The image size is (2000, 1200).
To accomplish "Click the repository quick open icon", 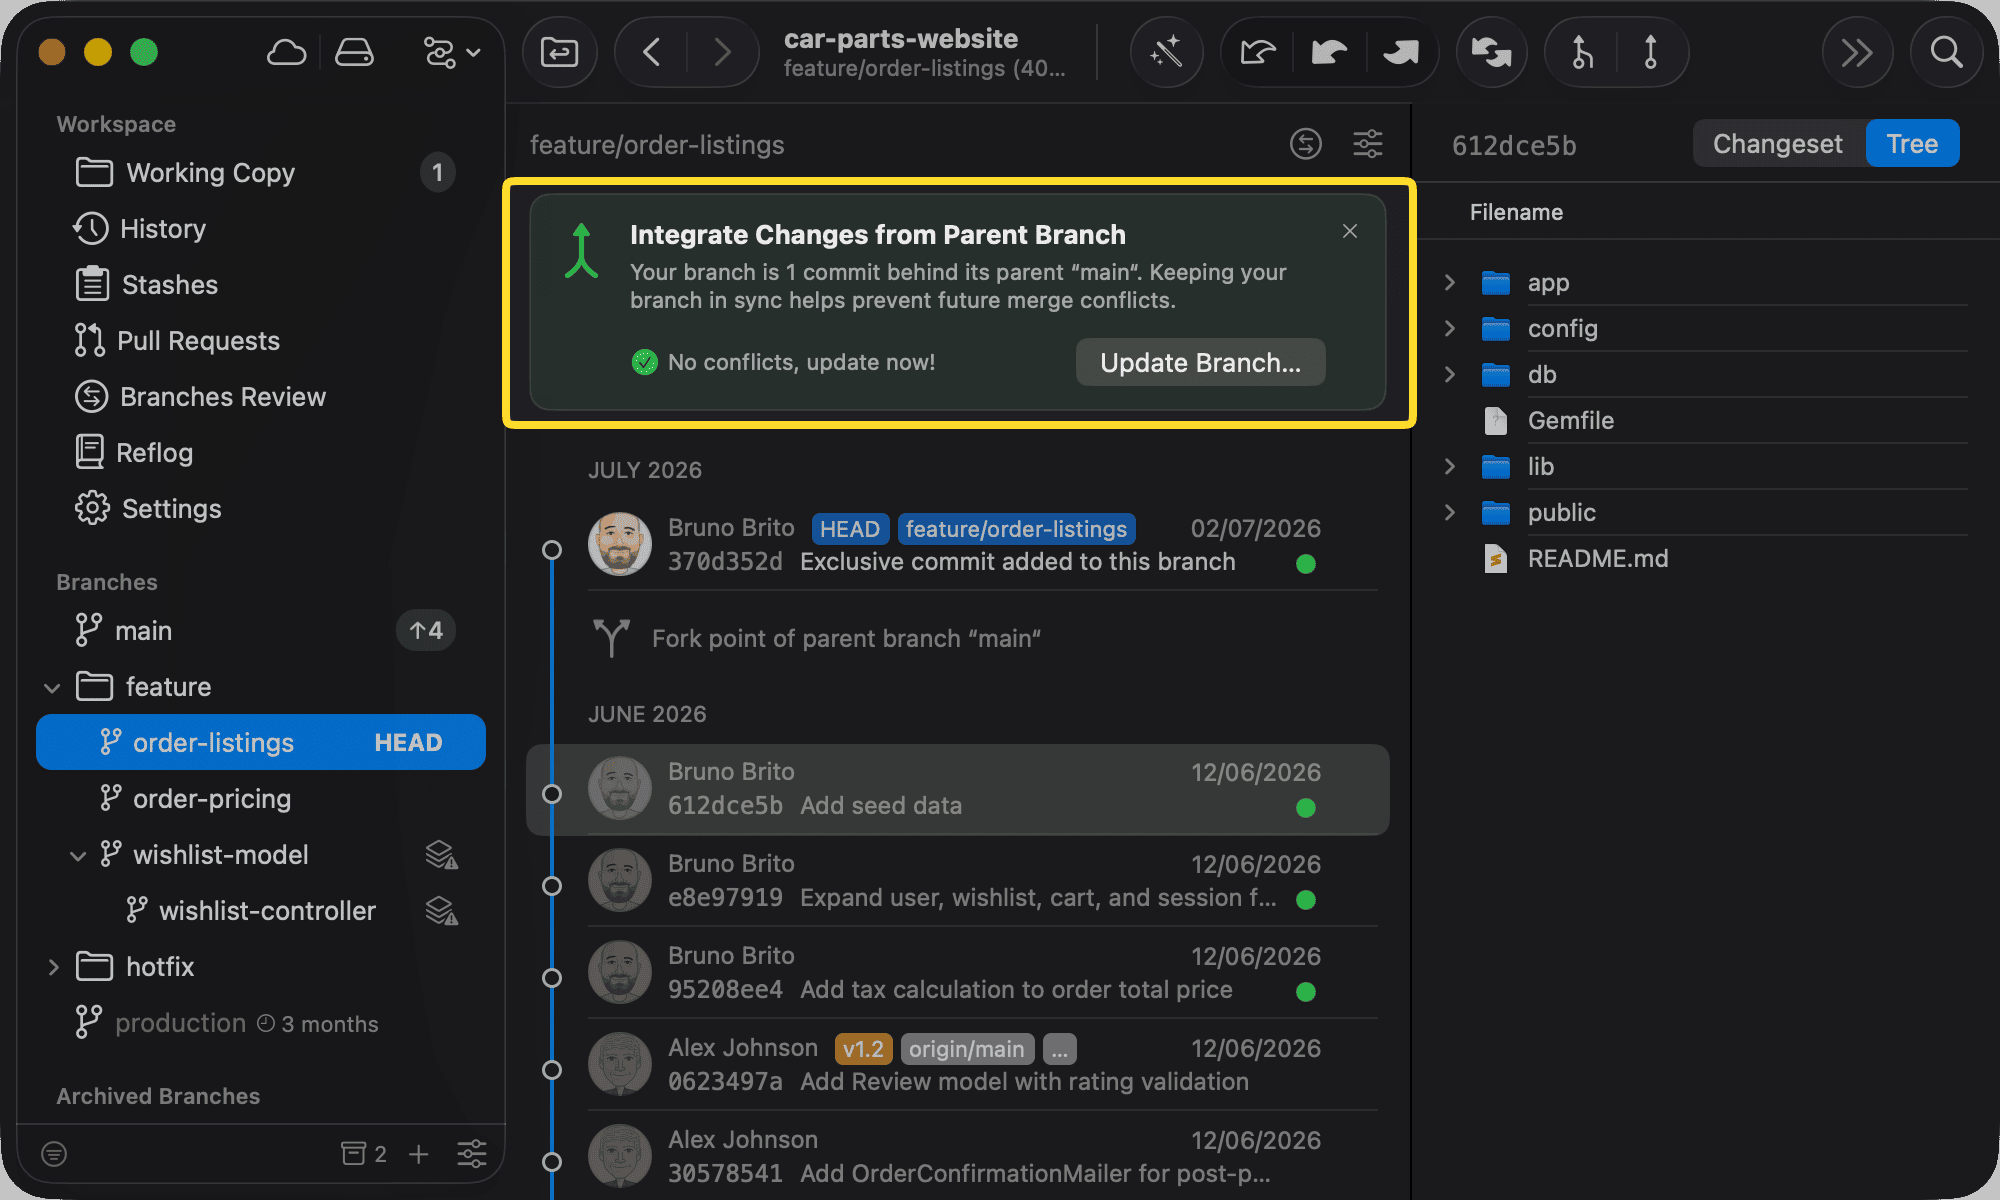I will pyautogui.click(x=559, y=52).
